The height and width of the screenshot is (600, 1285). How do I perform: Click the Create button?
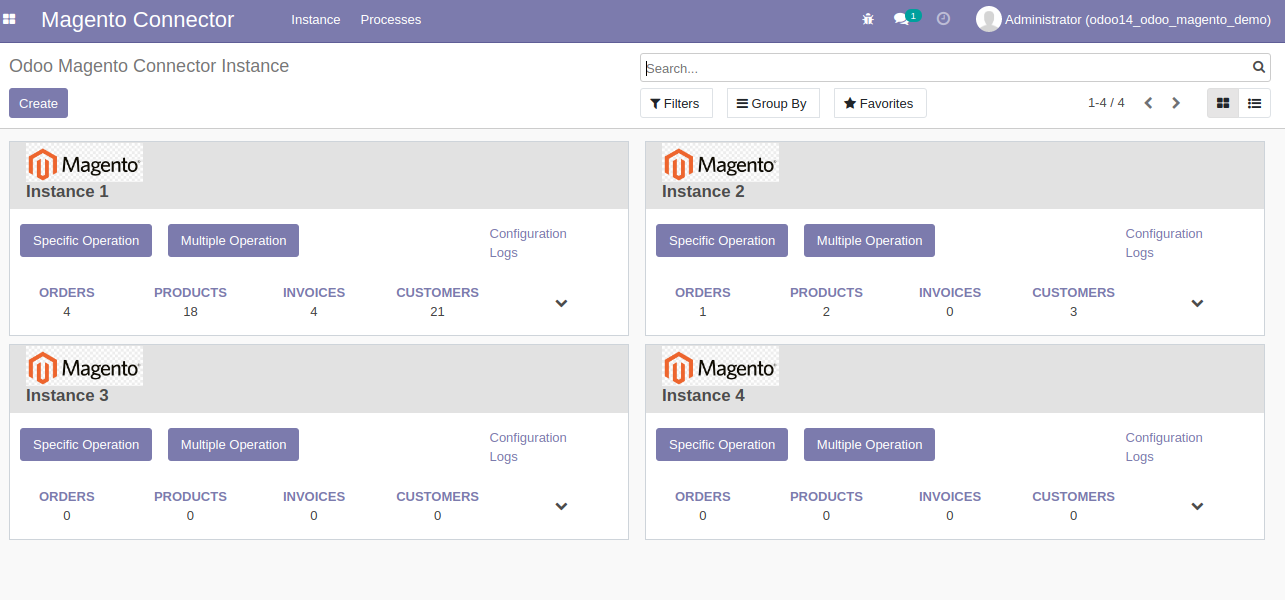[x=38, y=103]
